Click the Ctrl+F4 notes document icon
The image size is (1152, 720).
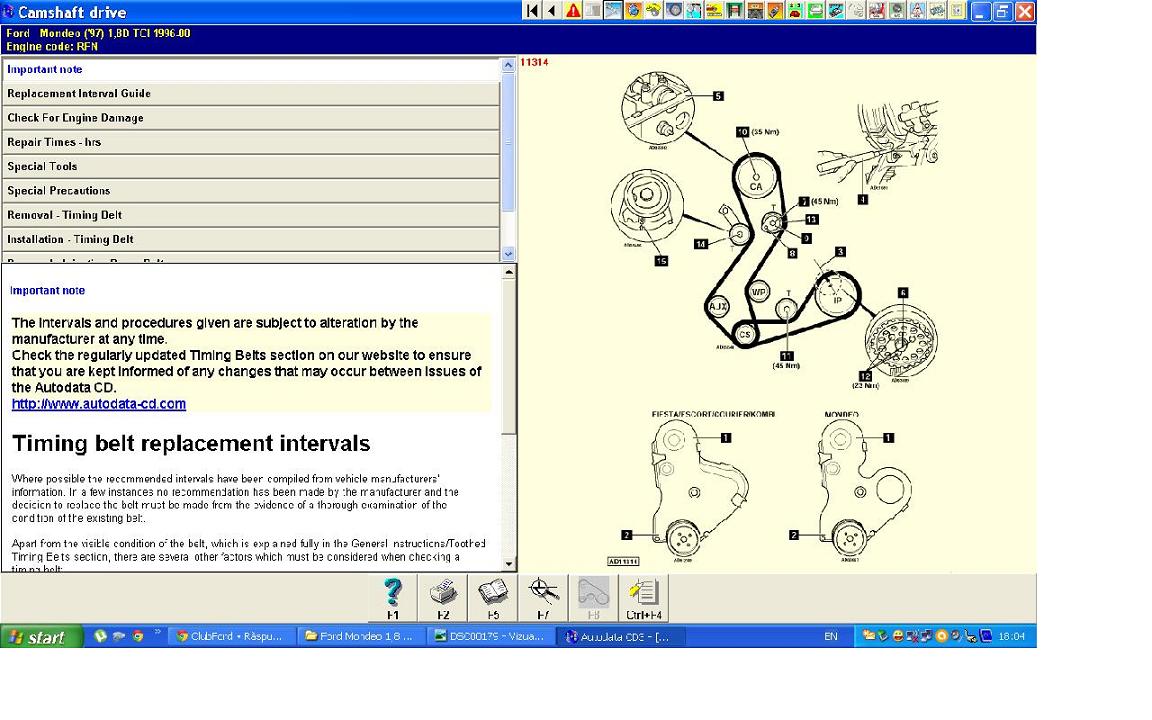643,598
